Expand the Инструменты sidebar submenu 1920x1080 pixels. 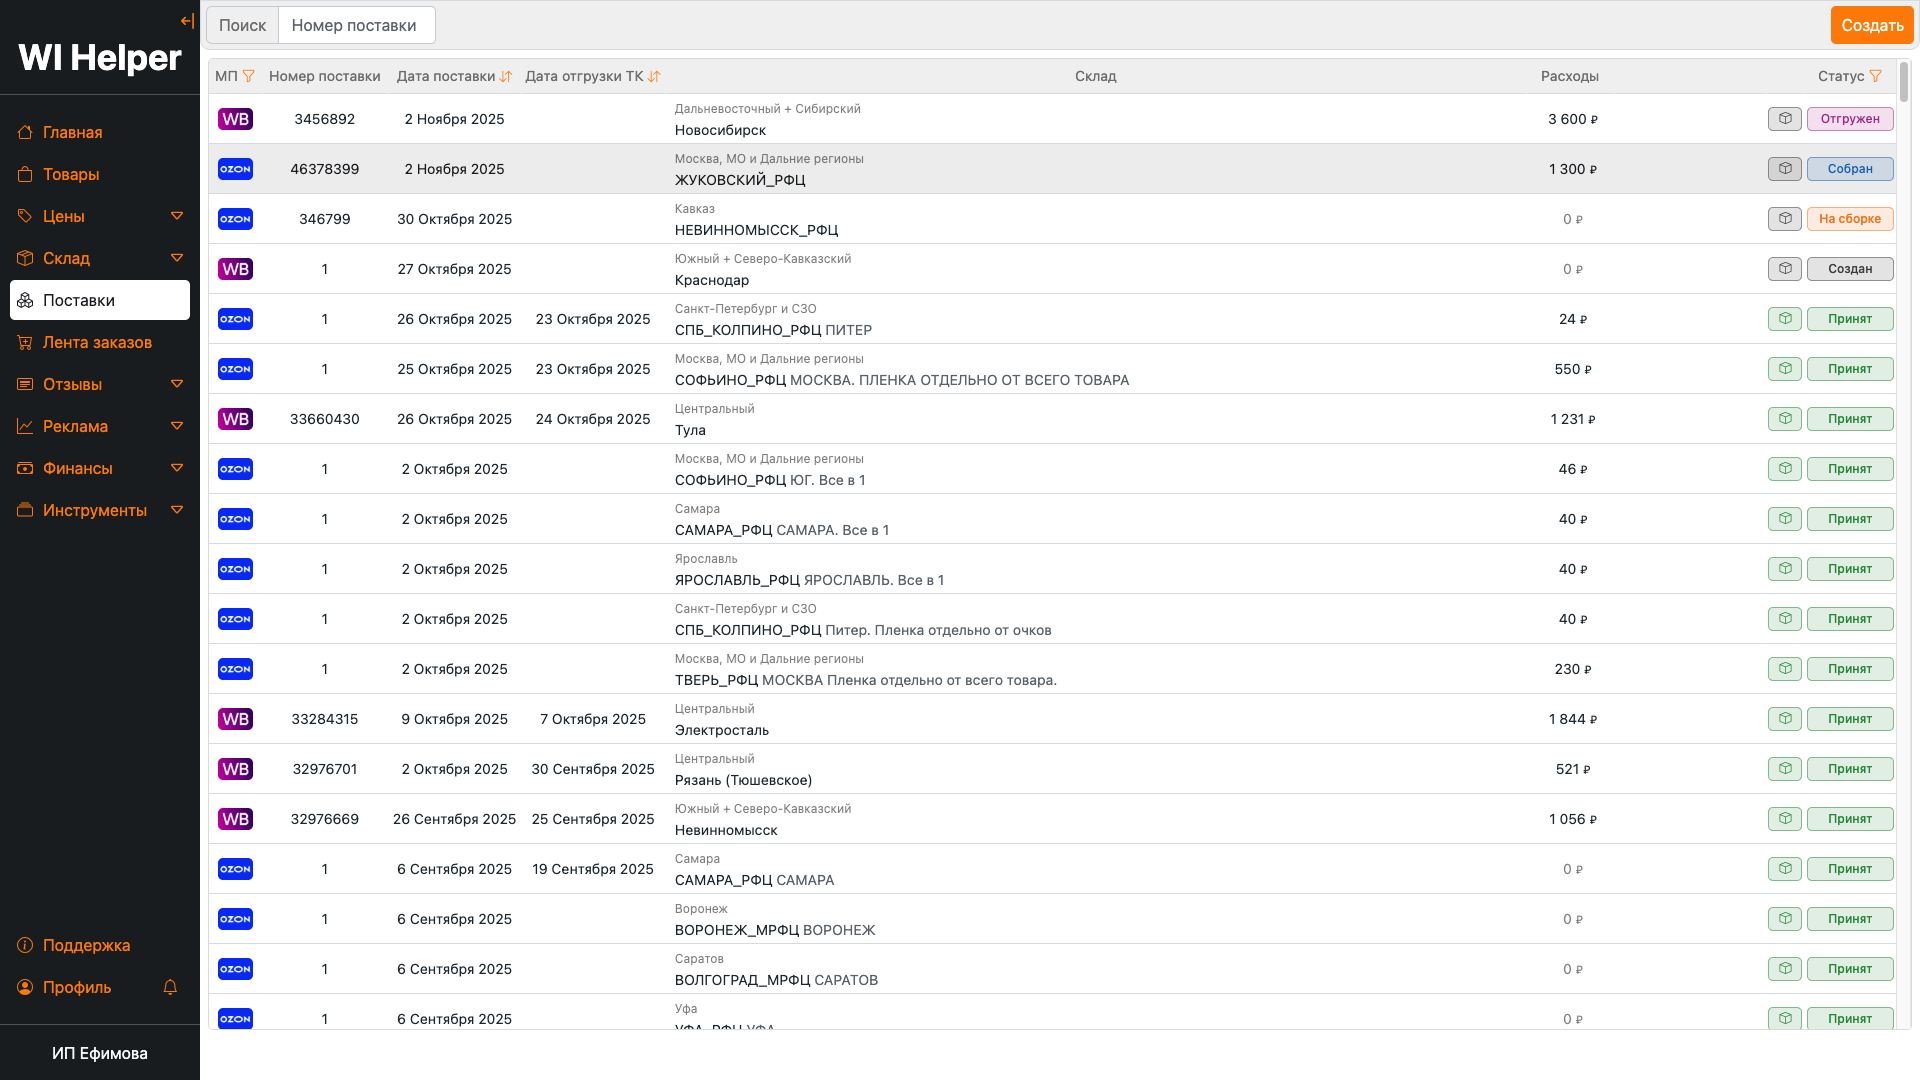click(177, 510)
